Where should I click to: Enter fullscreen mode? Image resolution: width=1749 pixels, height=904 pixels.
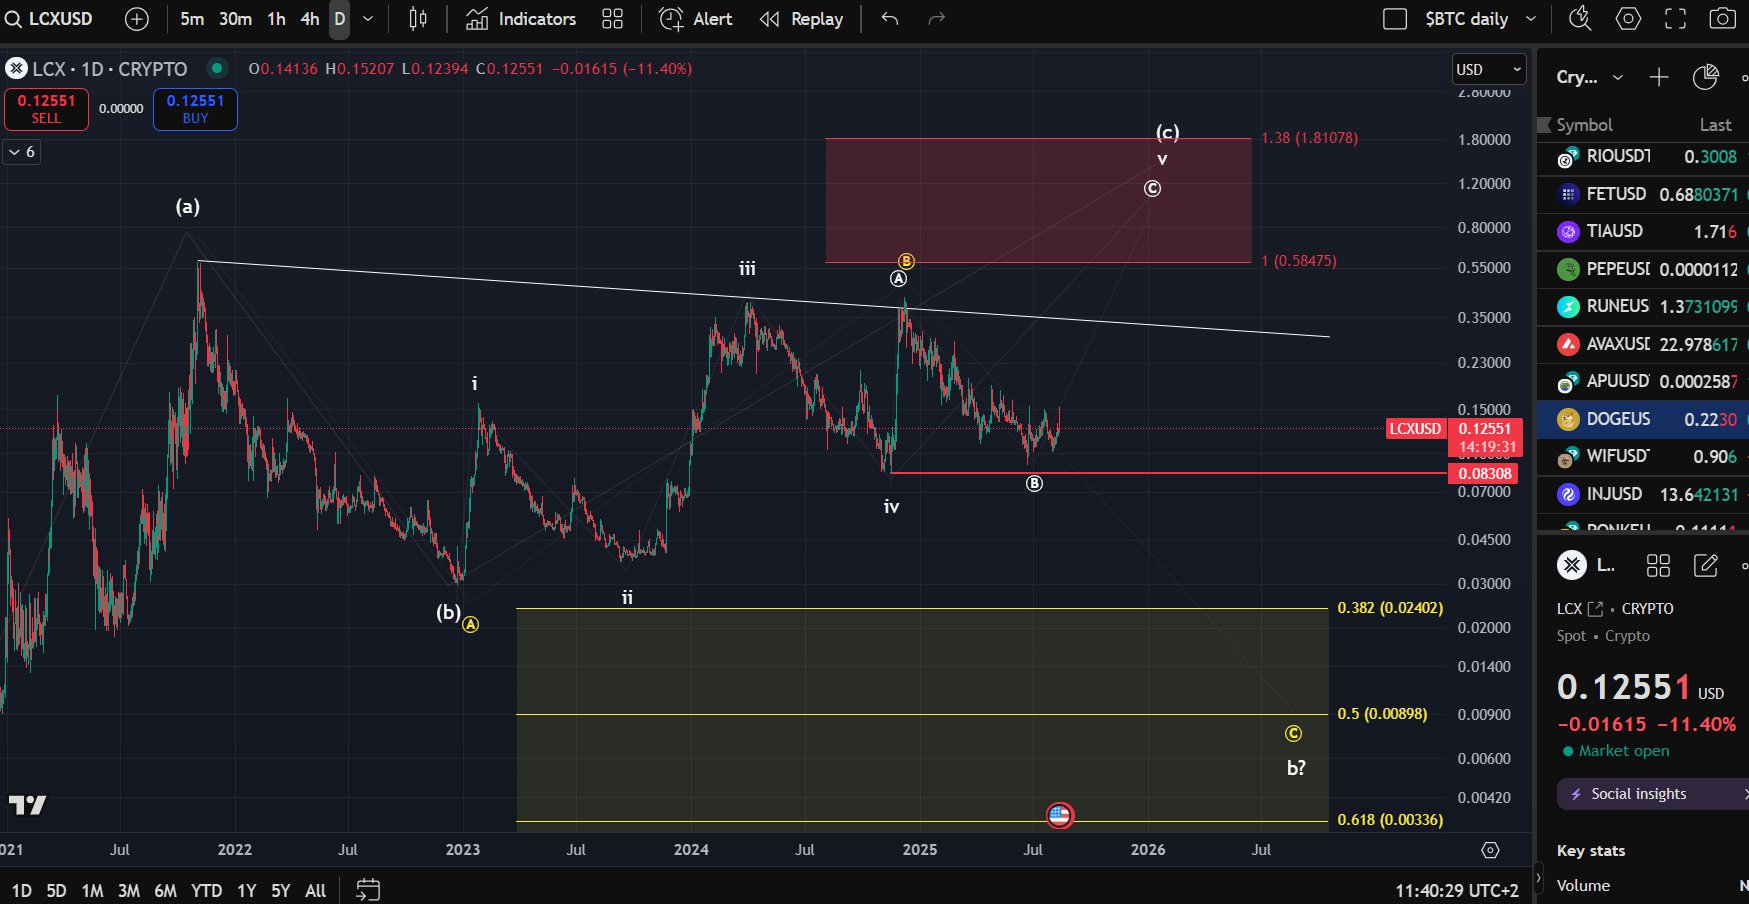[1675, 19]
